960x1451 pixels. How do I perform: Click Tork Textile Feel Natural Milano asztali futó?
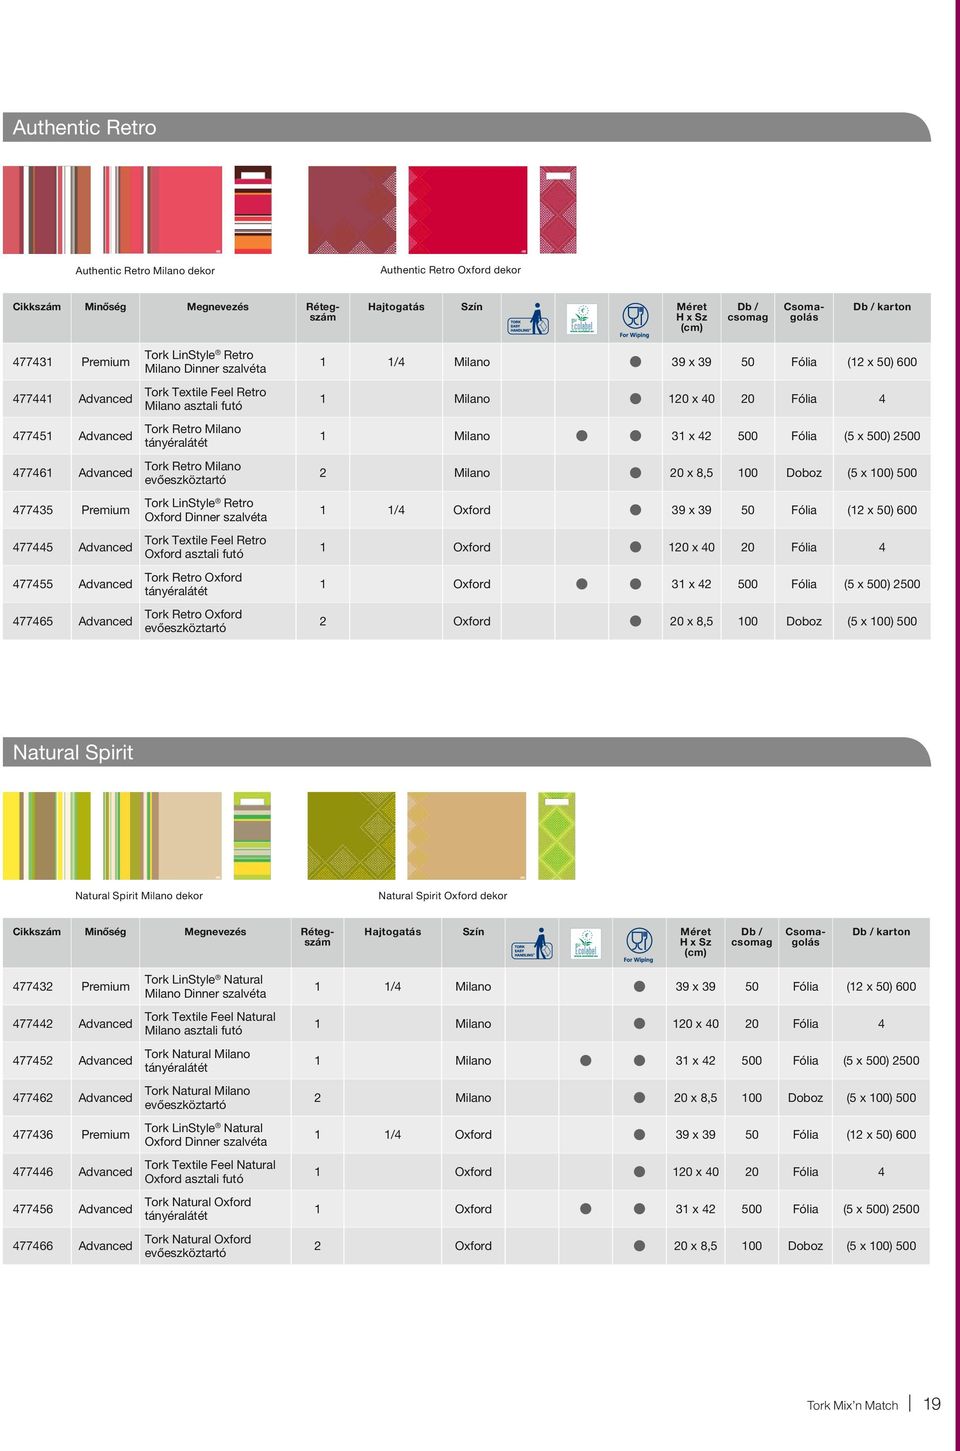(210, 1024)
